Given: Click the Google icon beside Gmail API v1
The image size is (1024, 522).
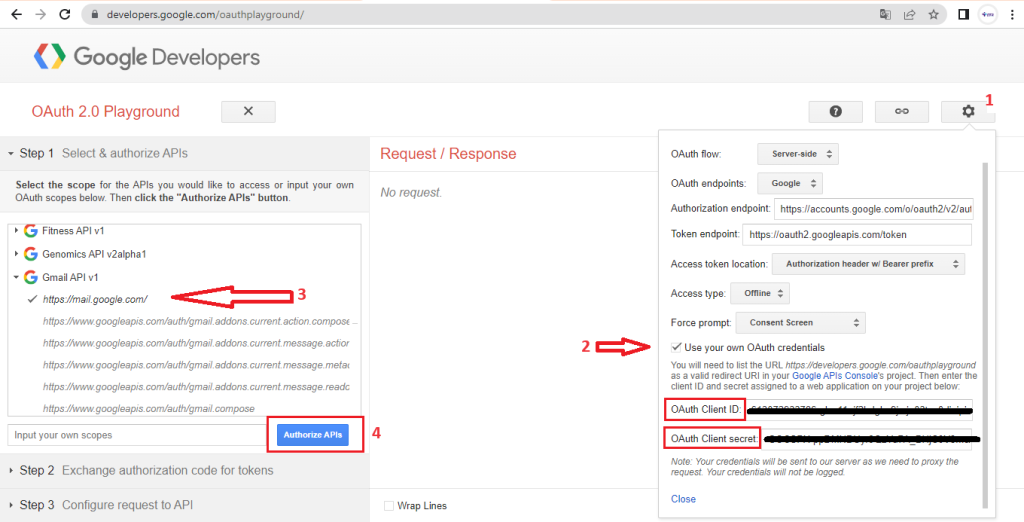Looking at the screenshot, I should 31,277.
